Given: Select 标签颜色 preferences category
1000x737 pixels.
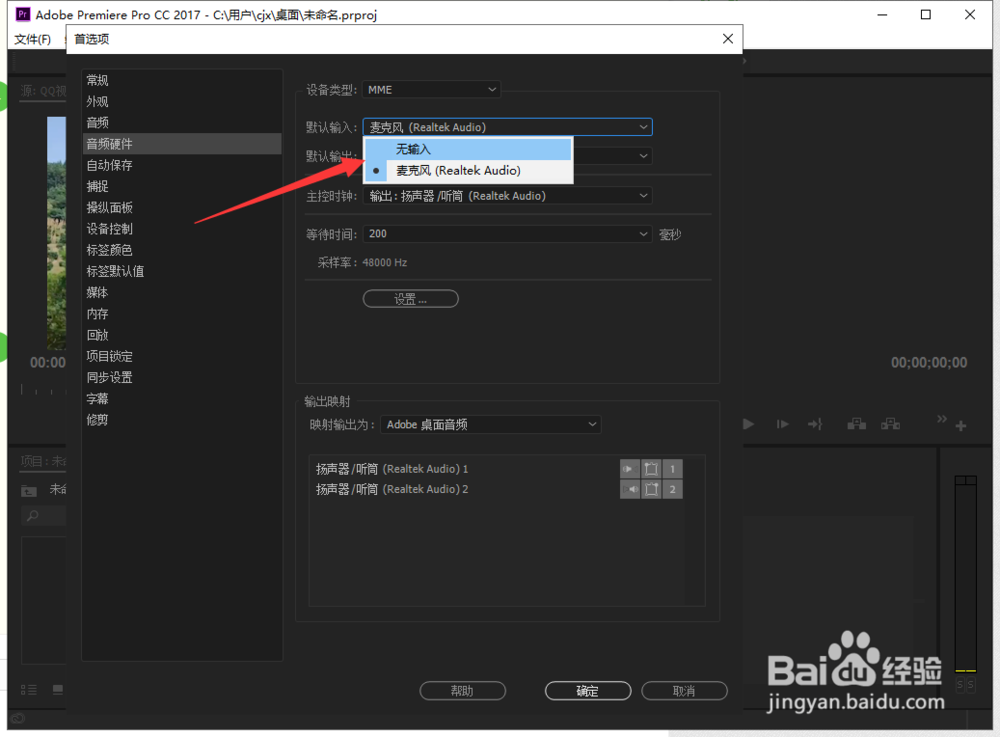Looking at the screenshot, I should tap(182, 250).
